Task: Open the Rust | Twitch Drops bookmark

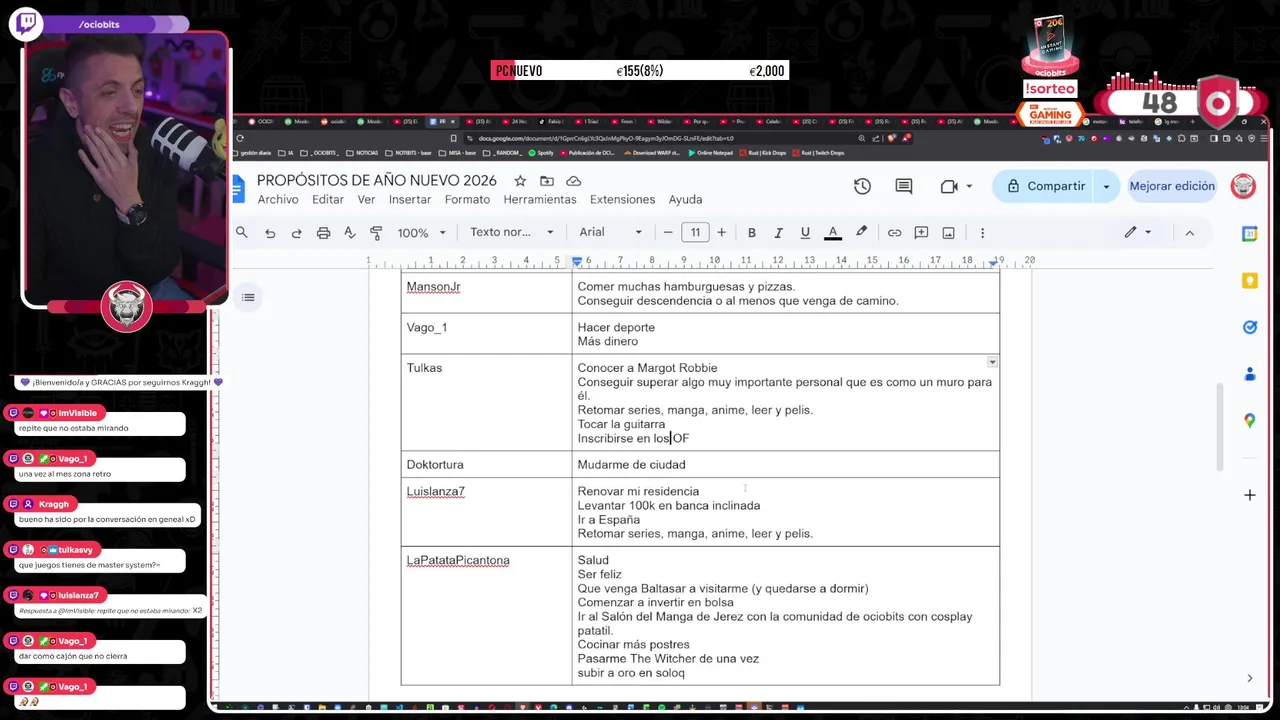Action: [x=818, y=153]
